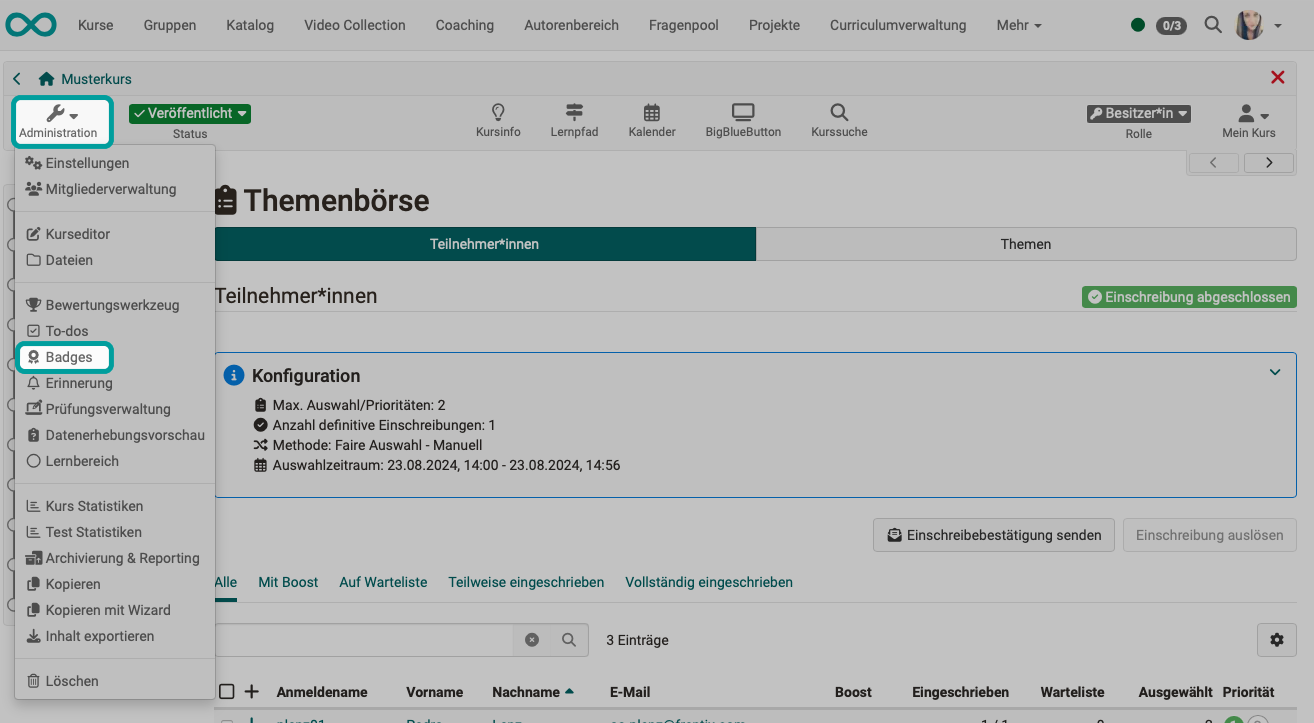Image resolution: width=1314 pixels, height=723 pixels.
Task: Expand the Besitzer*in role dropdown
Action: pos(1138,114)
